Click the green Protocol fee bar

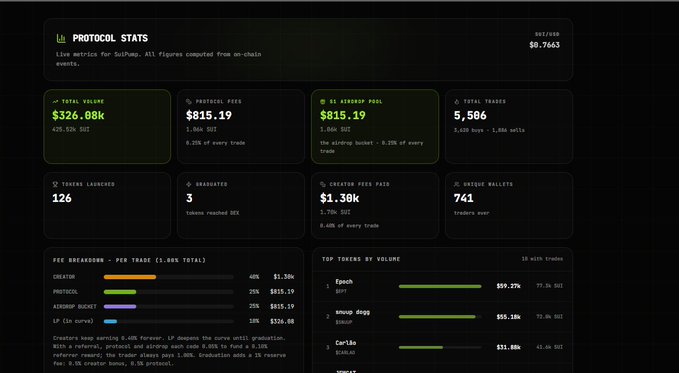(x=120, y=292)
